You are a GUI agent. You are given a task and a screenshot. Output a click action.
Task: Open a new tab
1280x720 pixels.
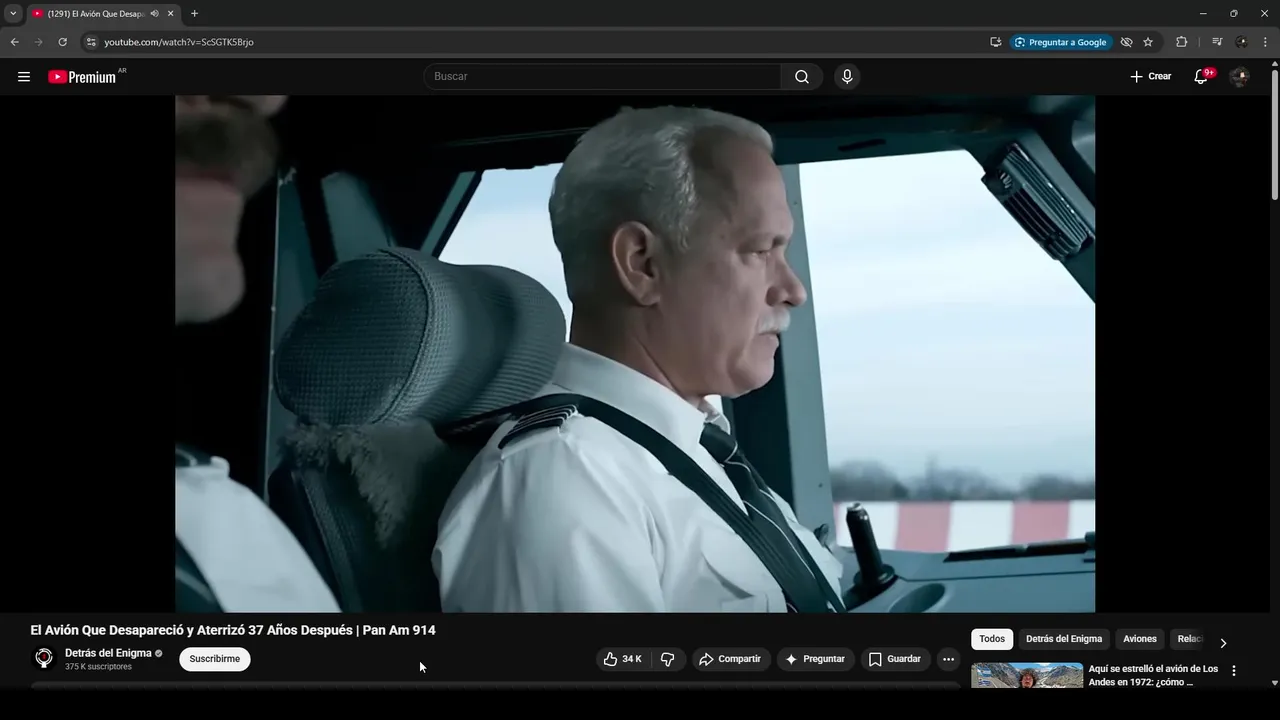(194, 13)
